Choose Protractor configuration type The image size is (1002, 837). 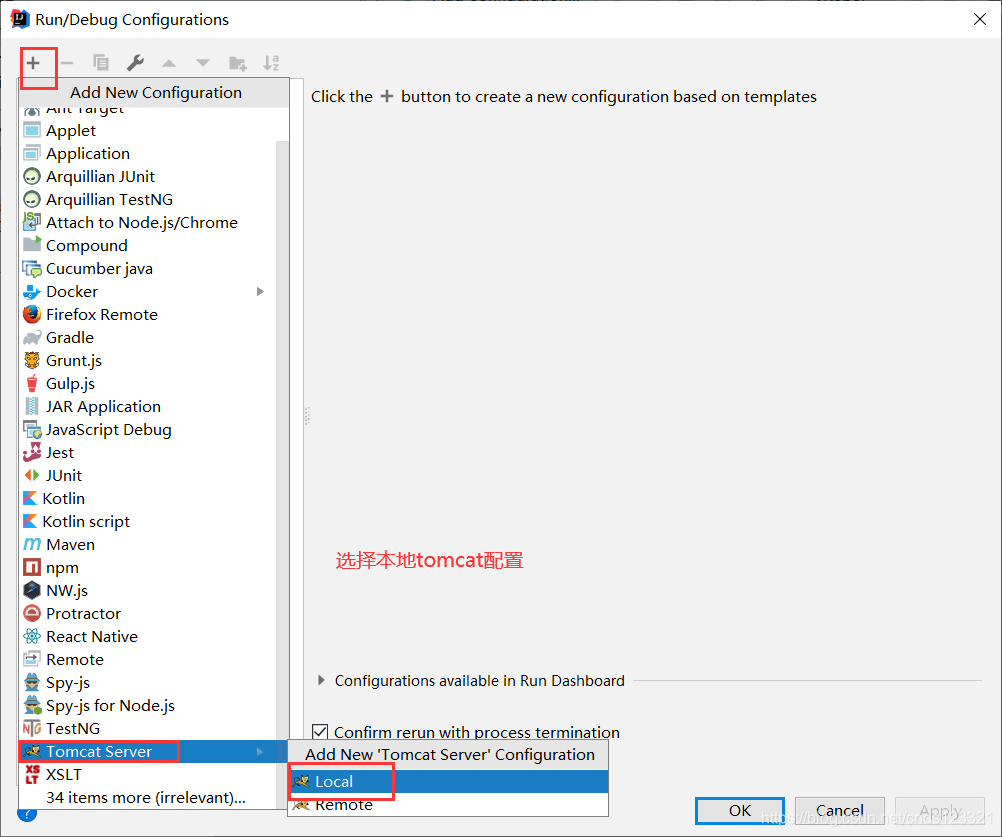pyautogui.click(x=148, y=613)
